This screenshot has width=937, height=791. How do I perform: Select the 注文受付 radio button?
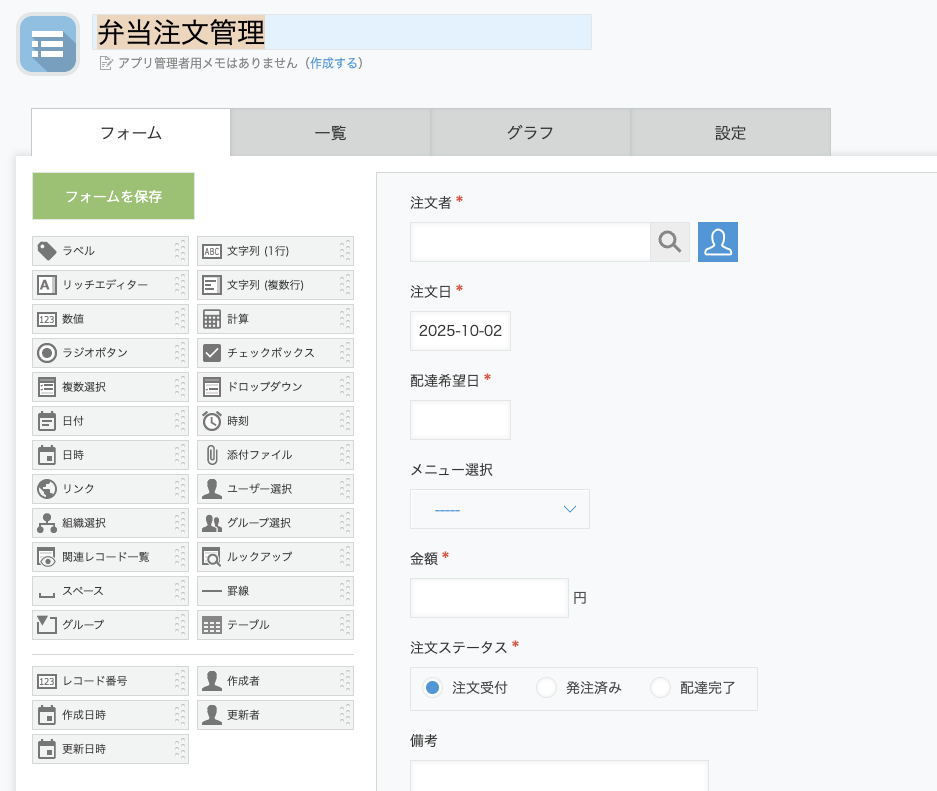pos(433,688)
